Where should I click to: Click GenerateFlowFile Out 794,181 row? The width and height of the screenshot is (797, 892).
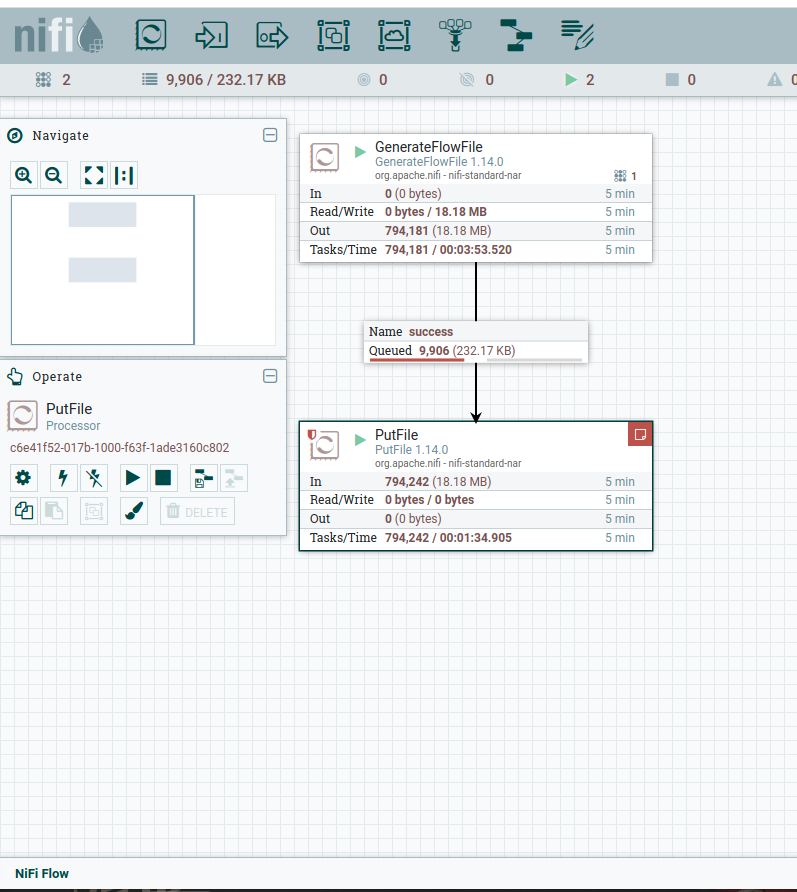point(476,230)
